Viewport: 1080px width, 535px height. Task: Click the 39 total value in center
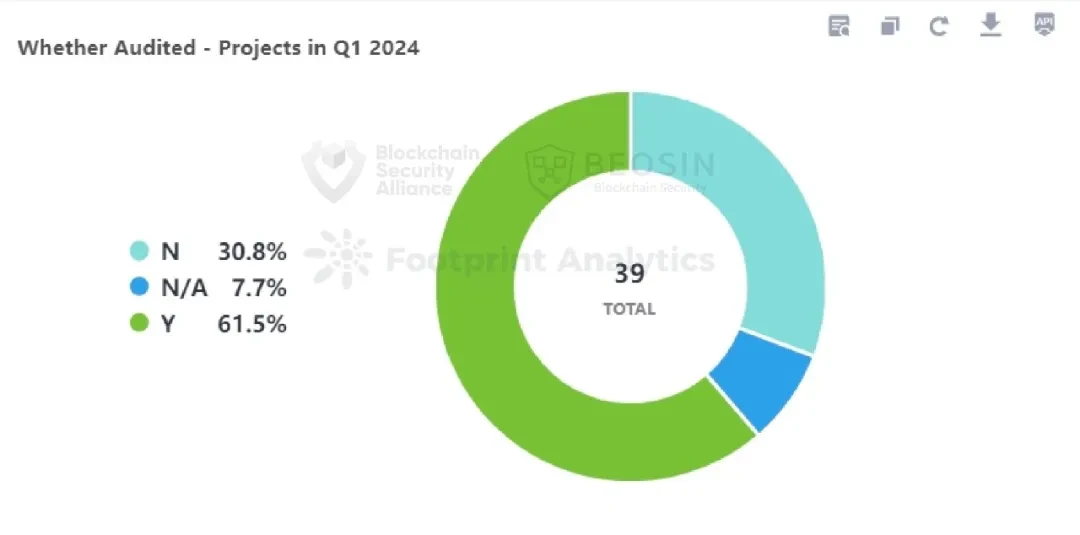(x=629, y=273)
